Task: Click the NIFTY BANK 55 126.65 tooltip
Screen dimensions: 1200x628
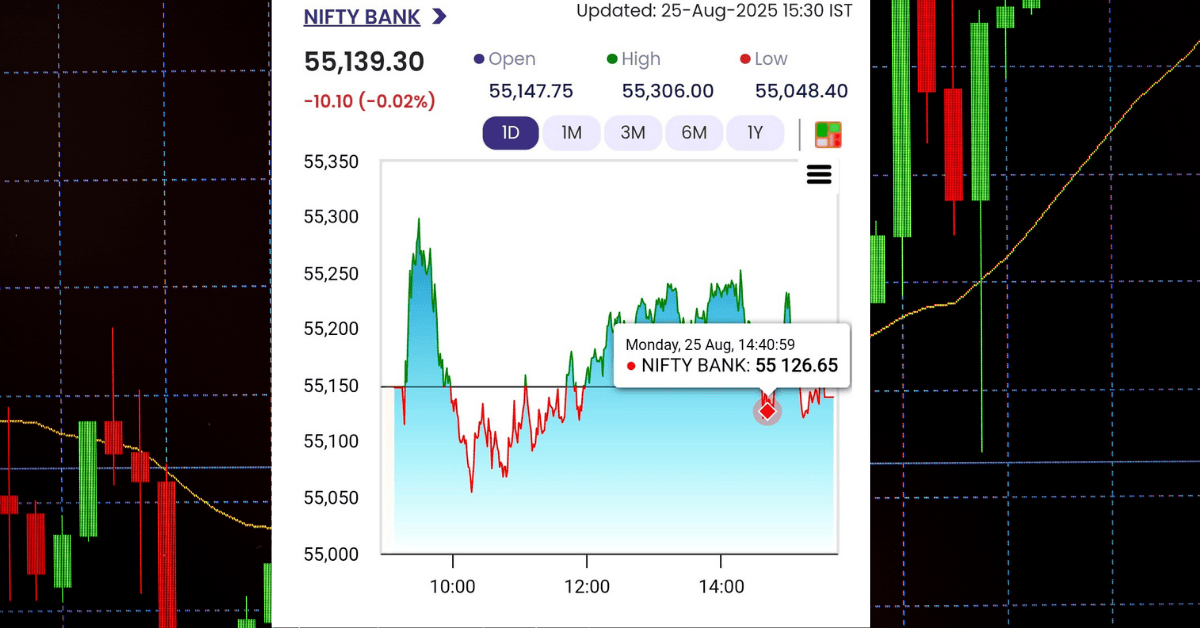Action: (731, 356)
